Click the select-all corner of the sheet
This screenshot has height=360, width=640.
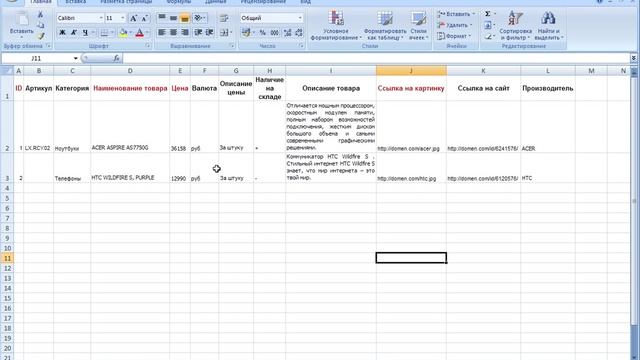(x=7, y=71)
